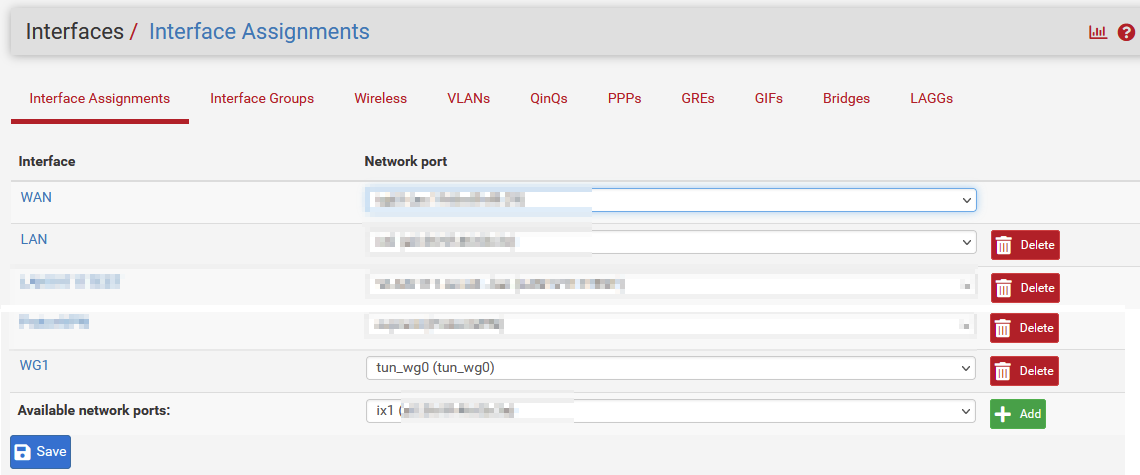1140x475 pixels.
Task: Open the Available network ports dropdown
Action: tap(670, 411)
